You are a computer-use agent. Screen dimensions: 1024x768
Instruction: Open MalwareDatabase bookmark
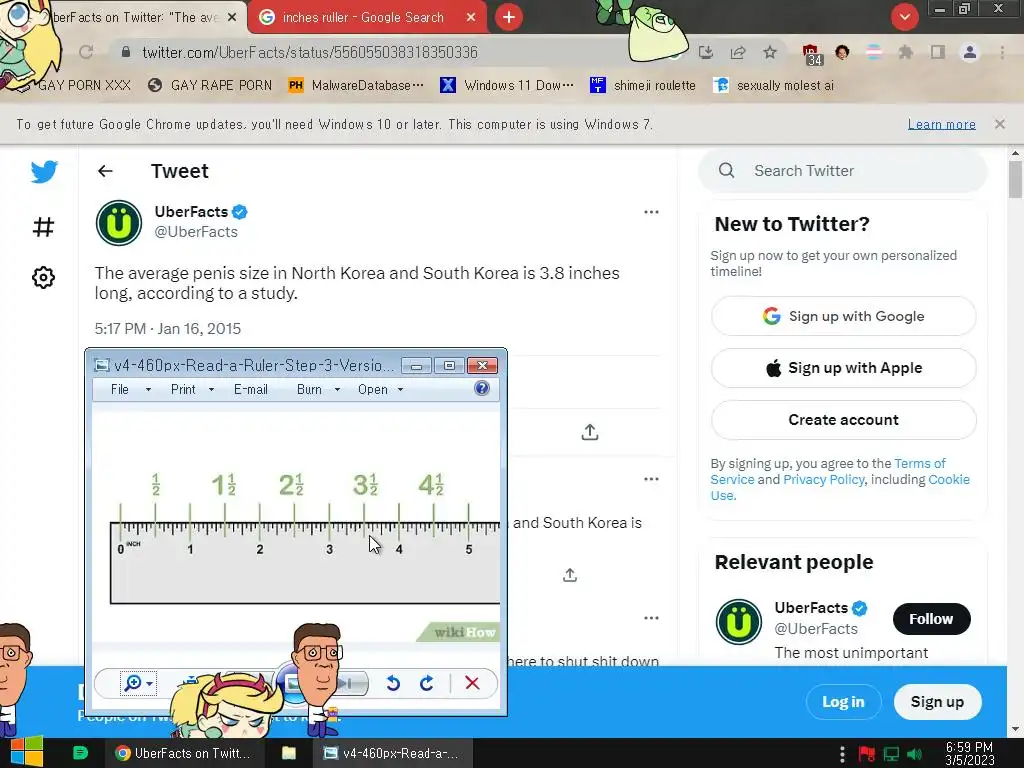[357, 86]
